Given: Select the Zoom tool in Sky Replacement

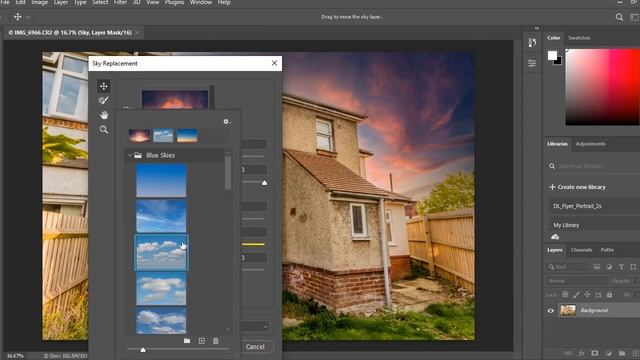Looking at the screenshot, I should tap(104, 130).
